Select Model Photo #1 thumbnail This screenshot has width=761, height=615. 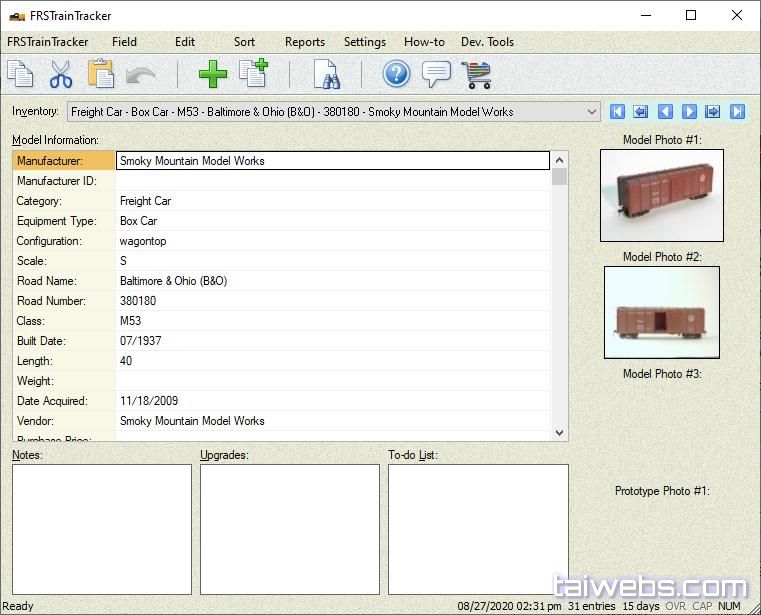click(661, 195)
